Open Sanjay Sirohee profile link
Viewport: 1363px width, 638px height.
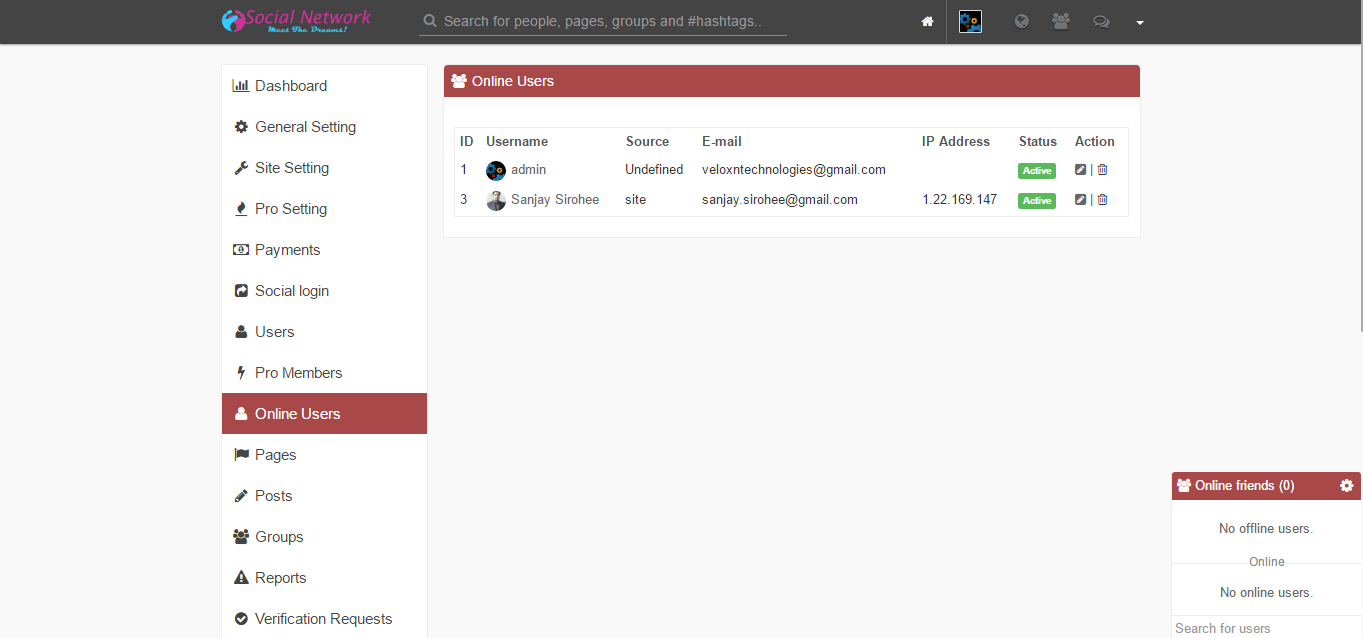(555, 200)
